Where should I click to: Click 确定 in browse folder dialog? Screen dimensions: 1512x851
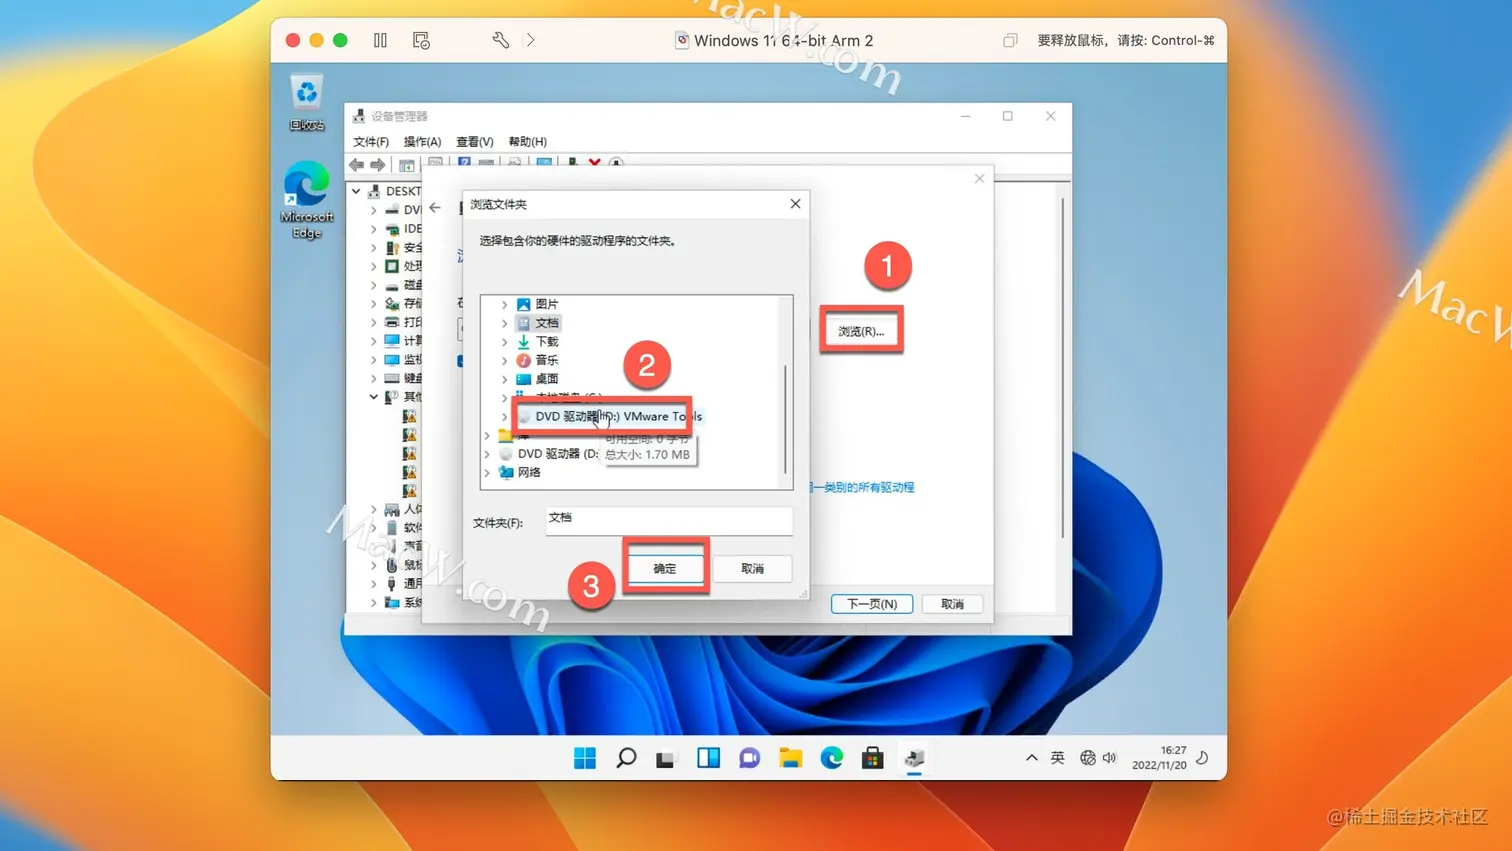[665, 568]
